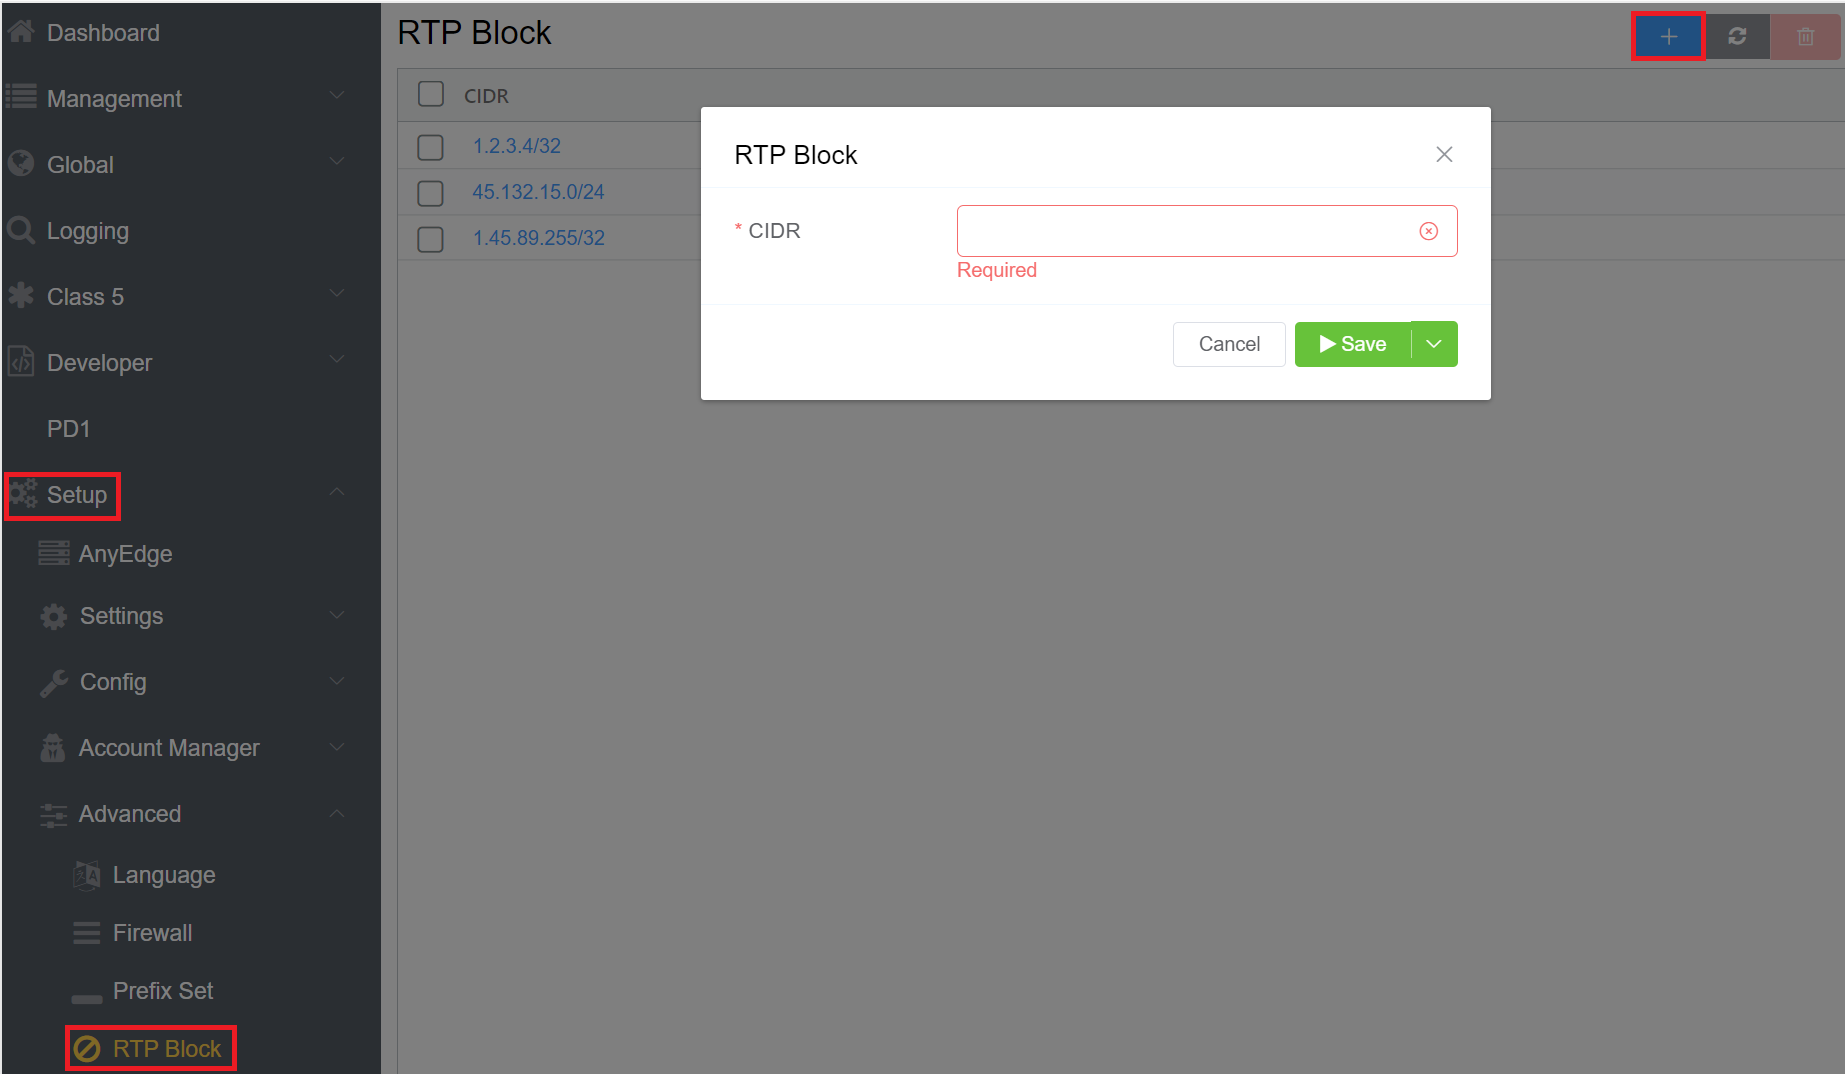The image size is (1845, 1075).
Task: Click the plus add-entry icon
Action: click(x=1668, y=37)
